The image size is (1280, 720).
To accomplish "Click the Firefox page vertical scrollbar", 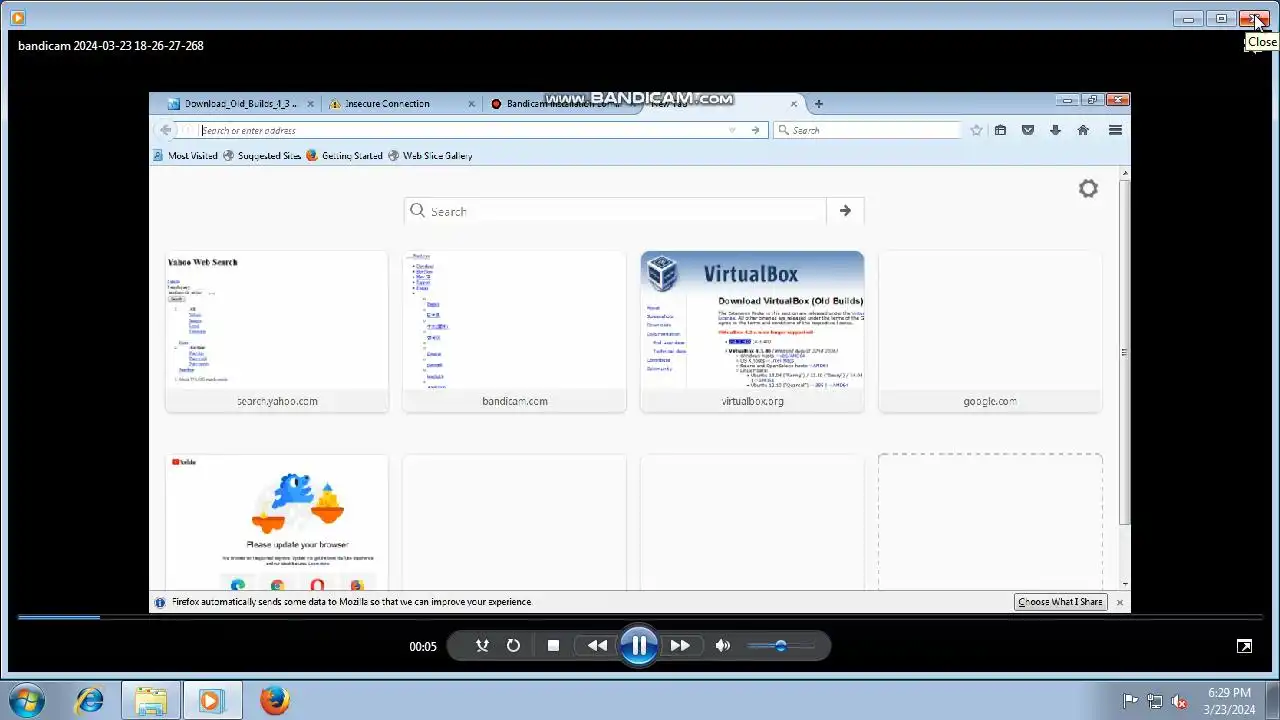I will (1125, 352).
